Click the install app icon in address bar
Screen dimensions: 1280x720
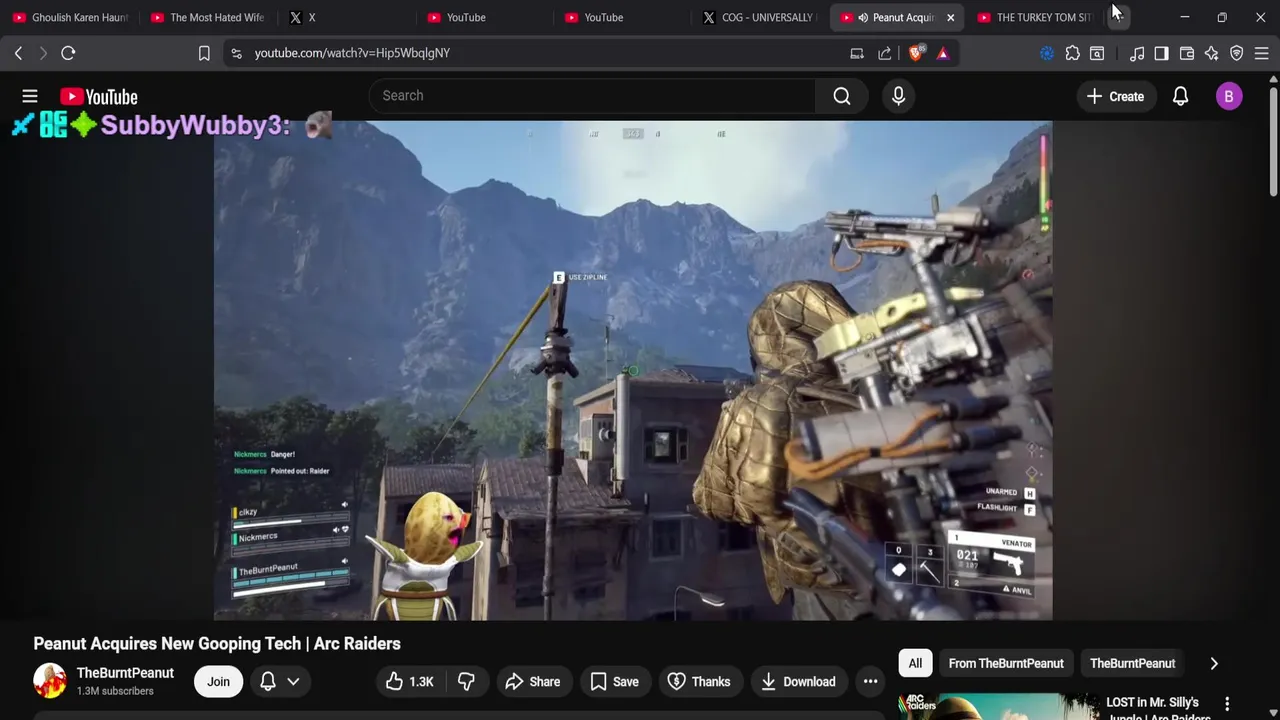click(857, 53)
